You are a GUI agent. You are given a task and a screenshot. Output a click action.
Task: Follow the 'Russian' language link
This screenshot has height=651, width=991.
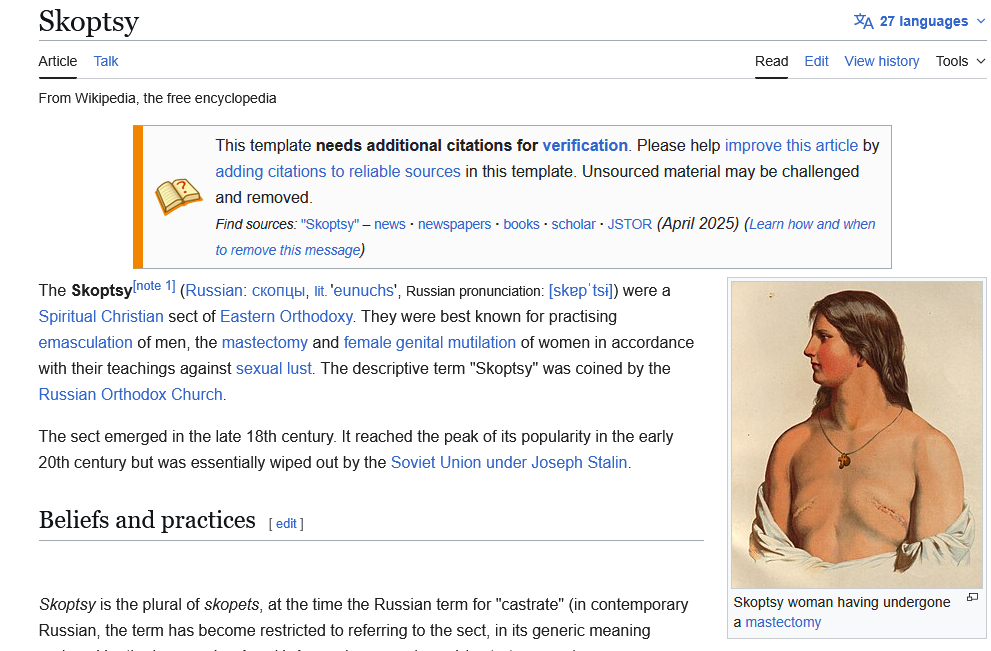214,291
